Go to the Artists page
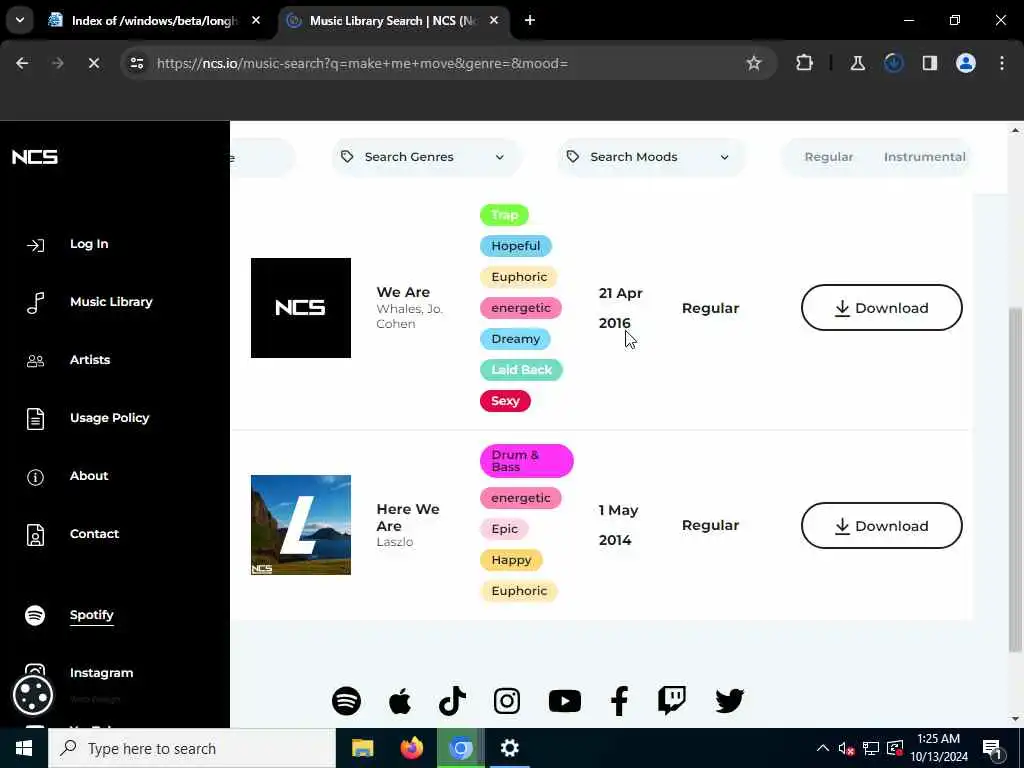Screen dimensions: 1024x768 (90, 360)
